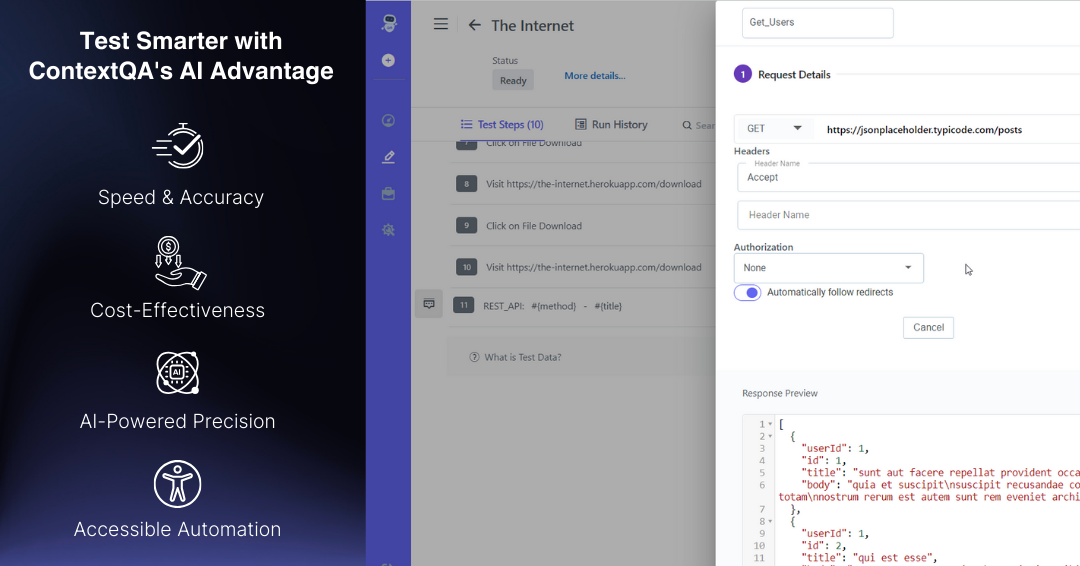Click the question mark help icon

(474, 357)
